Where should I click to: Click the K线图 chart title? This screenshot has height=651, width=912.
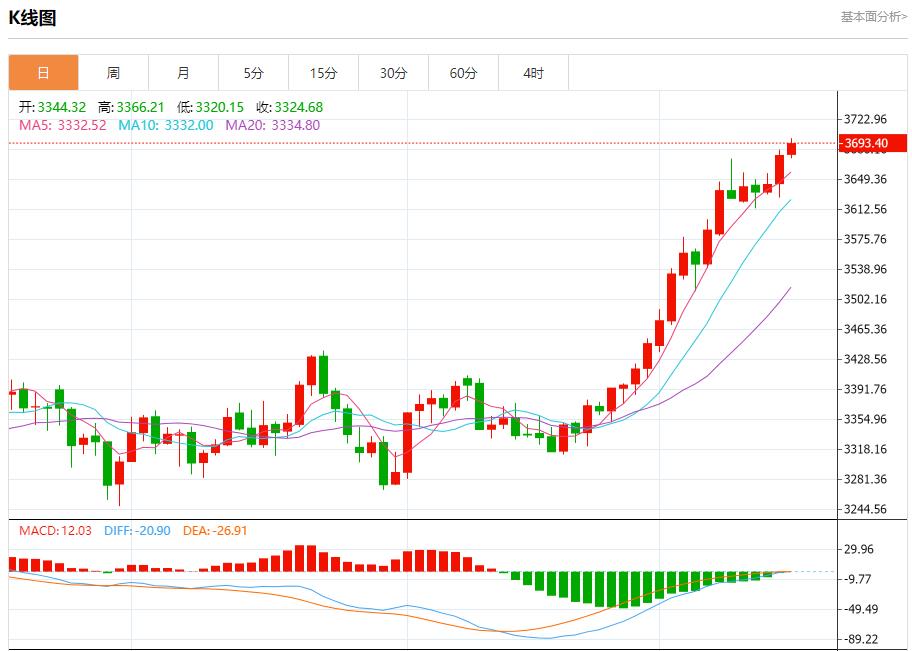[33, 18]
